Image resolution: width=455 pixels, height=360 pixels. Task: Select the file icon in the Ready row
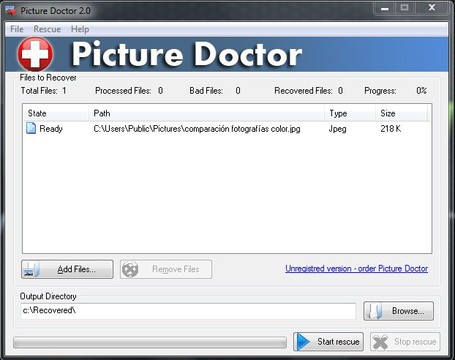pyautogui.click(x=31, y=128)
